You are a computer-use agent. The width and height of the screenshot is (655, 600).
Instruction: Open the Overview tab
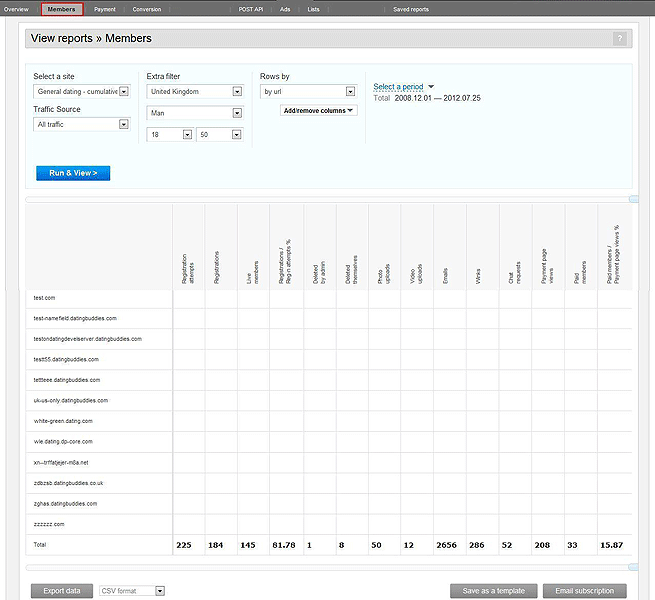[x=16, y=9]
